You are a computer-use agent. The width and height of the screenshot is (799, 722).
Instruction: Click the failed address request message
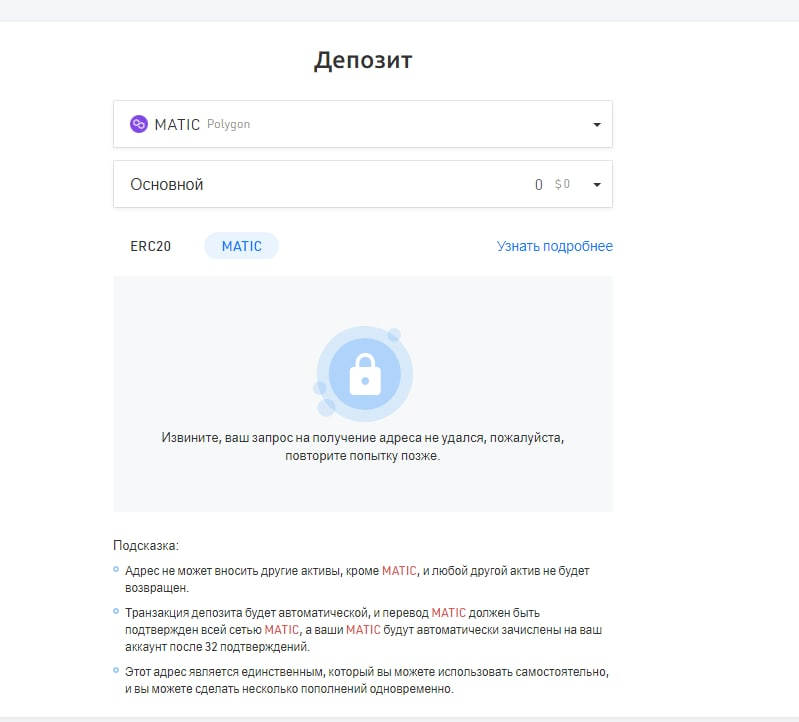pyautogui.click(x=362, y=447)
